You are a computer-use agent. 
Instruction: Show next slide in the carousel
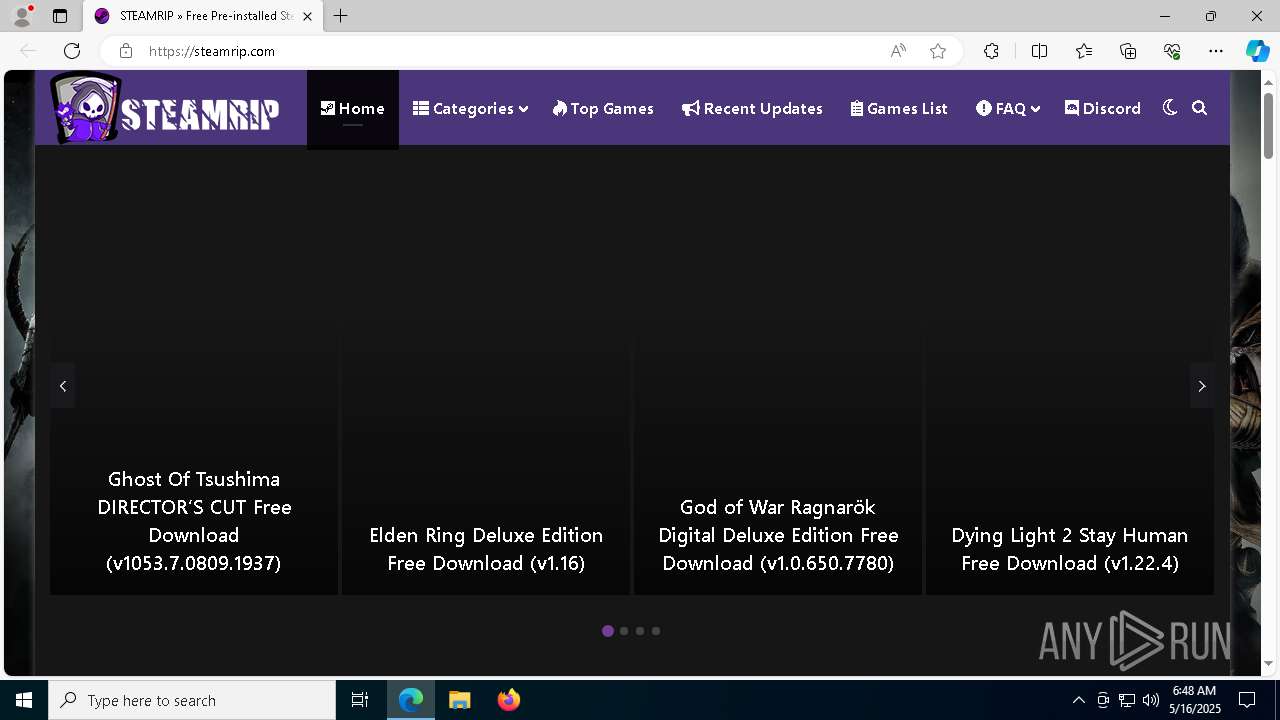pyautogui.click(x=1201, y=386)
